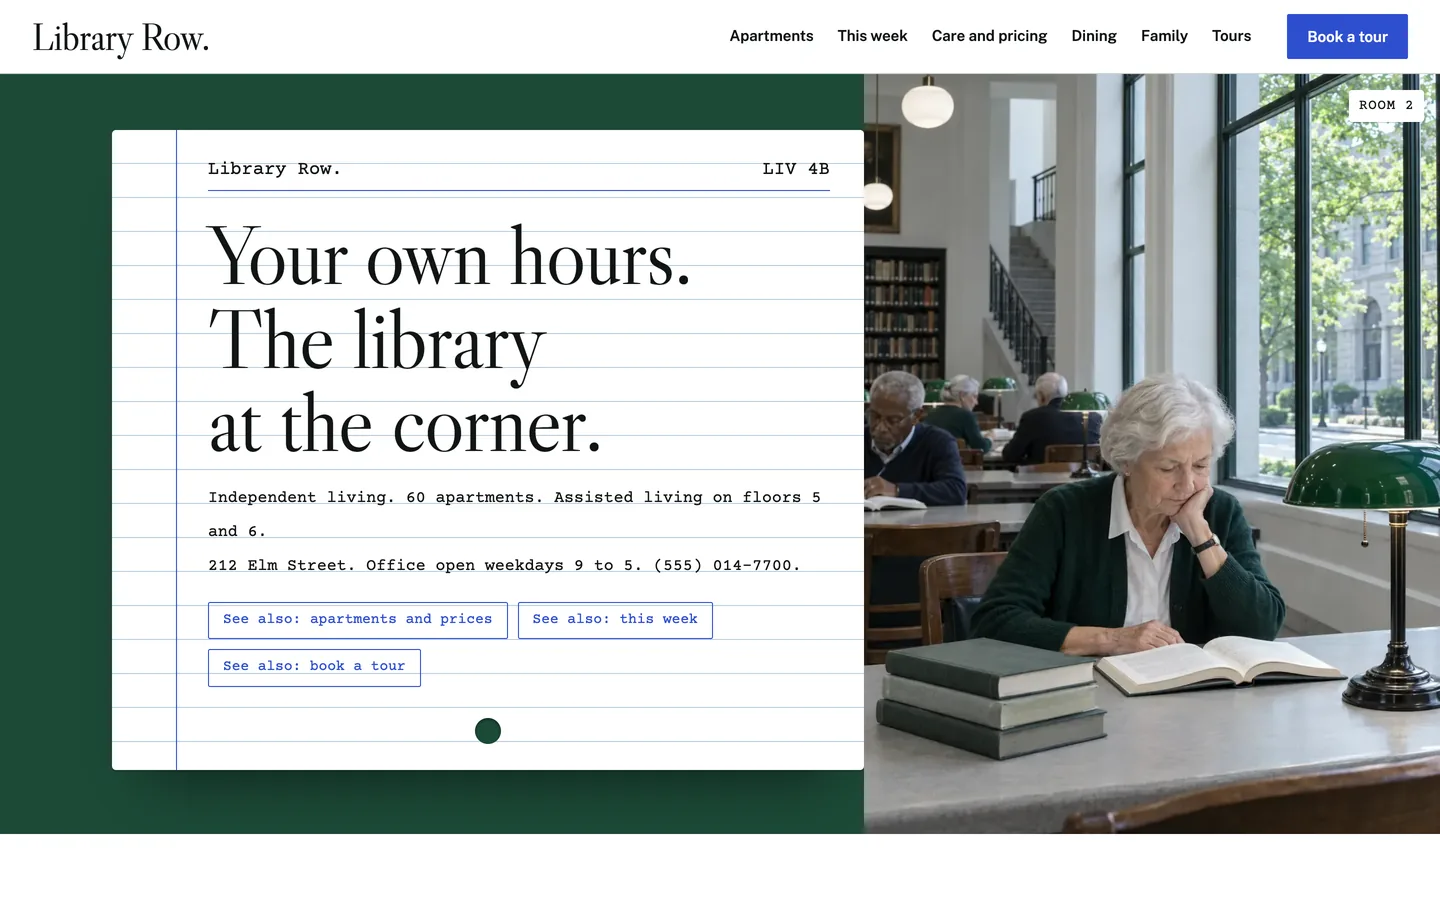Click the Library Row. heading on the card
1440x900 pixels.
[274, 169]
